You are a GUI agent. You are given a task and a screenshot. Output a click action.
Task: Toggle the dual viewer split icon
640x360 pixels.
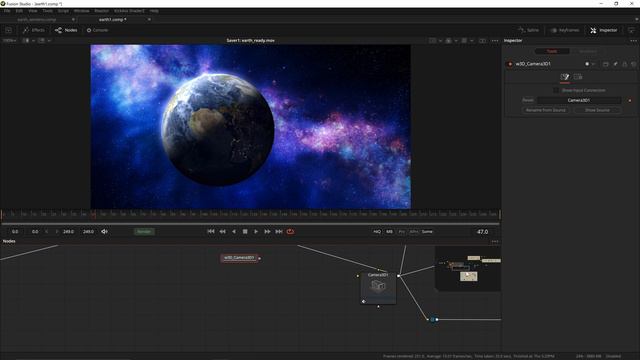coord(482,40)
